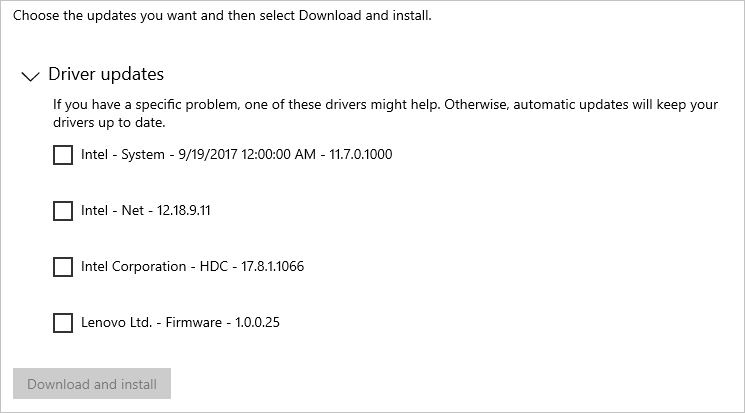Click the 'Lenovo Ltd.' vendor name
The image size is (745, 413).
pos(116,323)
